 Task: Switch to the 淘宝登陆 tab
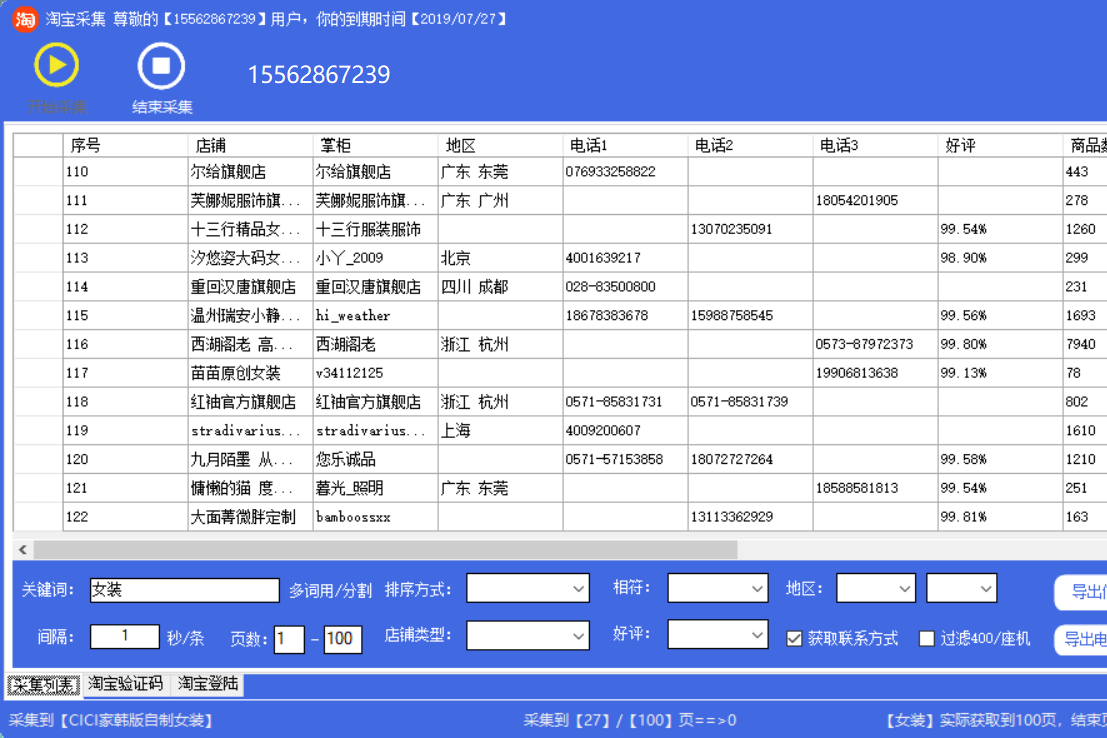pyautogui.click(x=208, y=684)
